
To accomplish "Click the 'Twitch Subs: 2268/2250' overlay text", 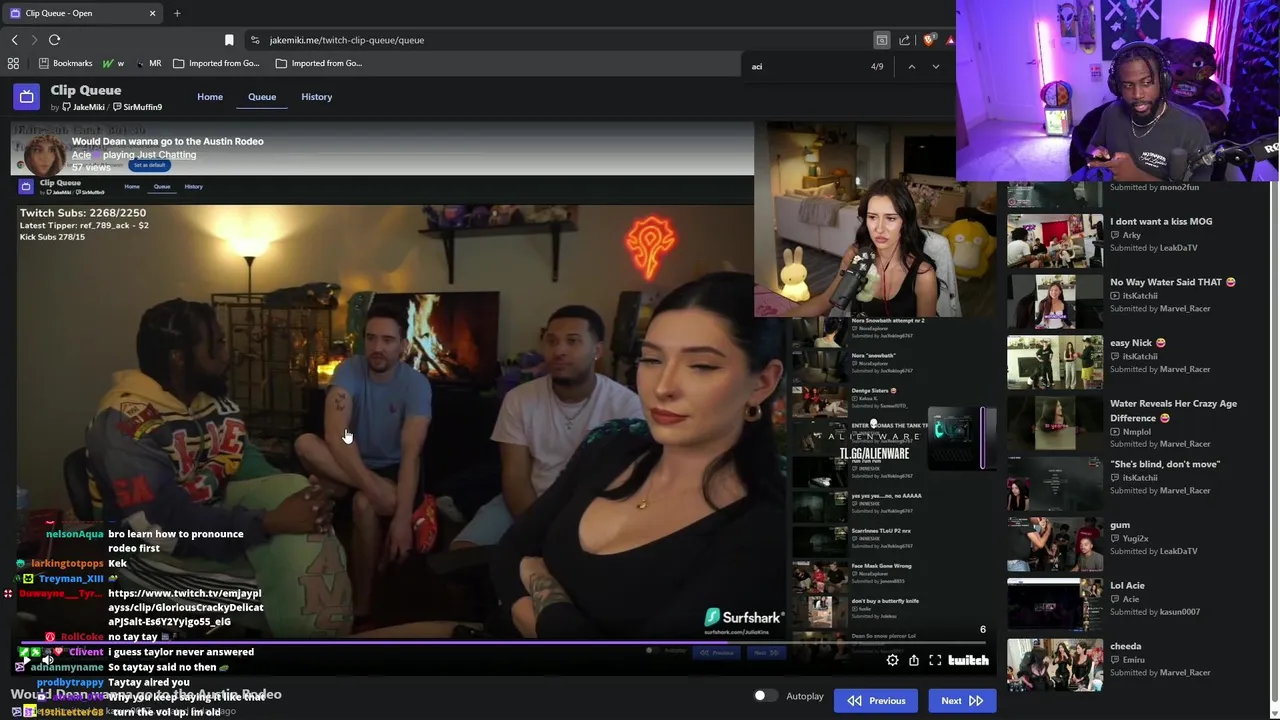I will point(83,213).
